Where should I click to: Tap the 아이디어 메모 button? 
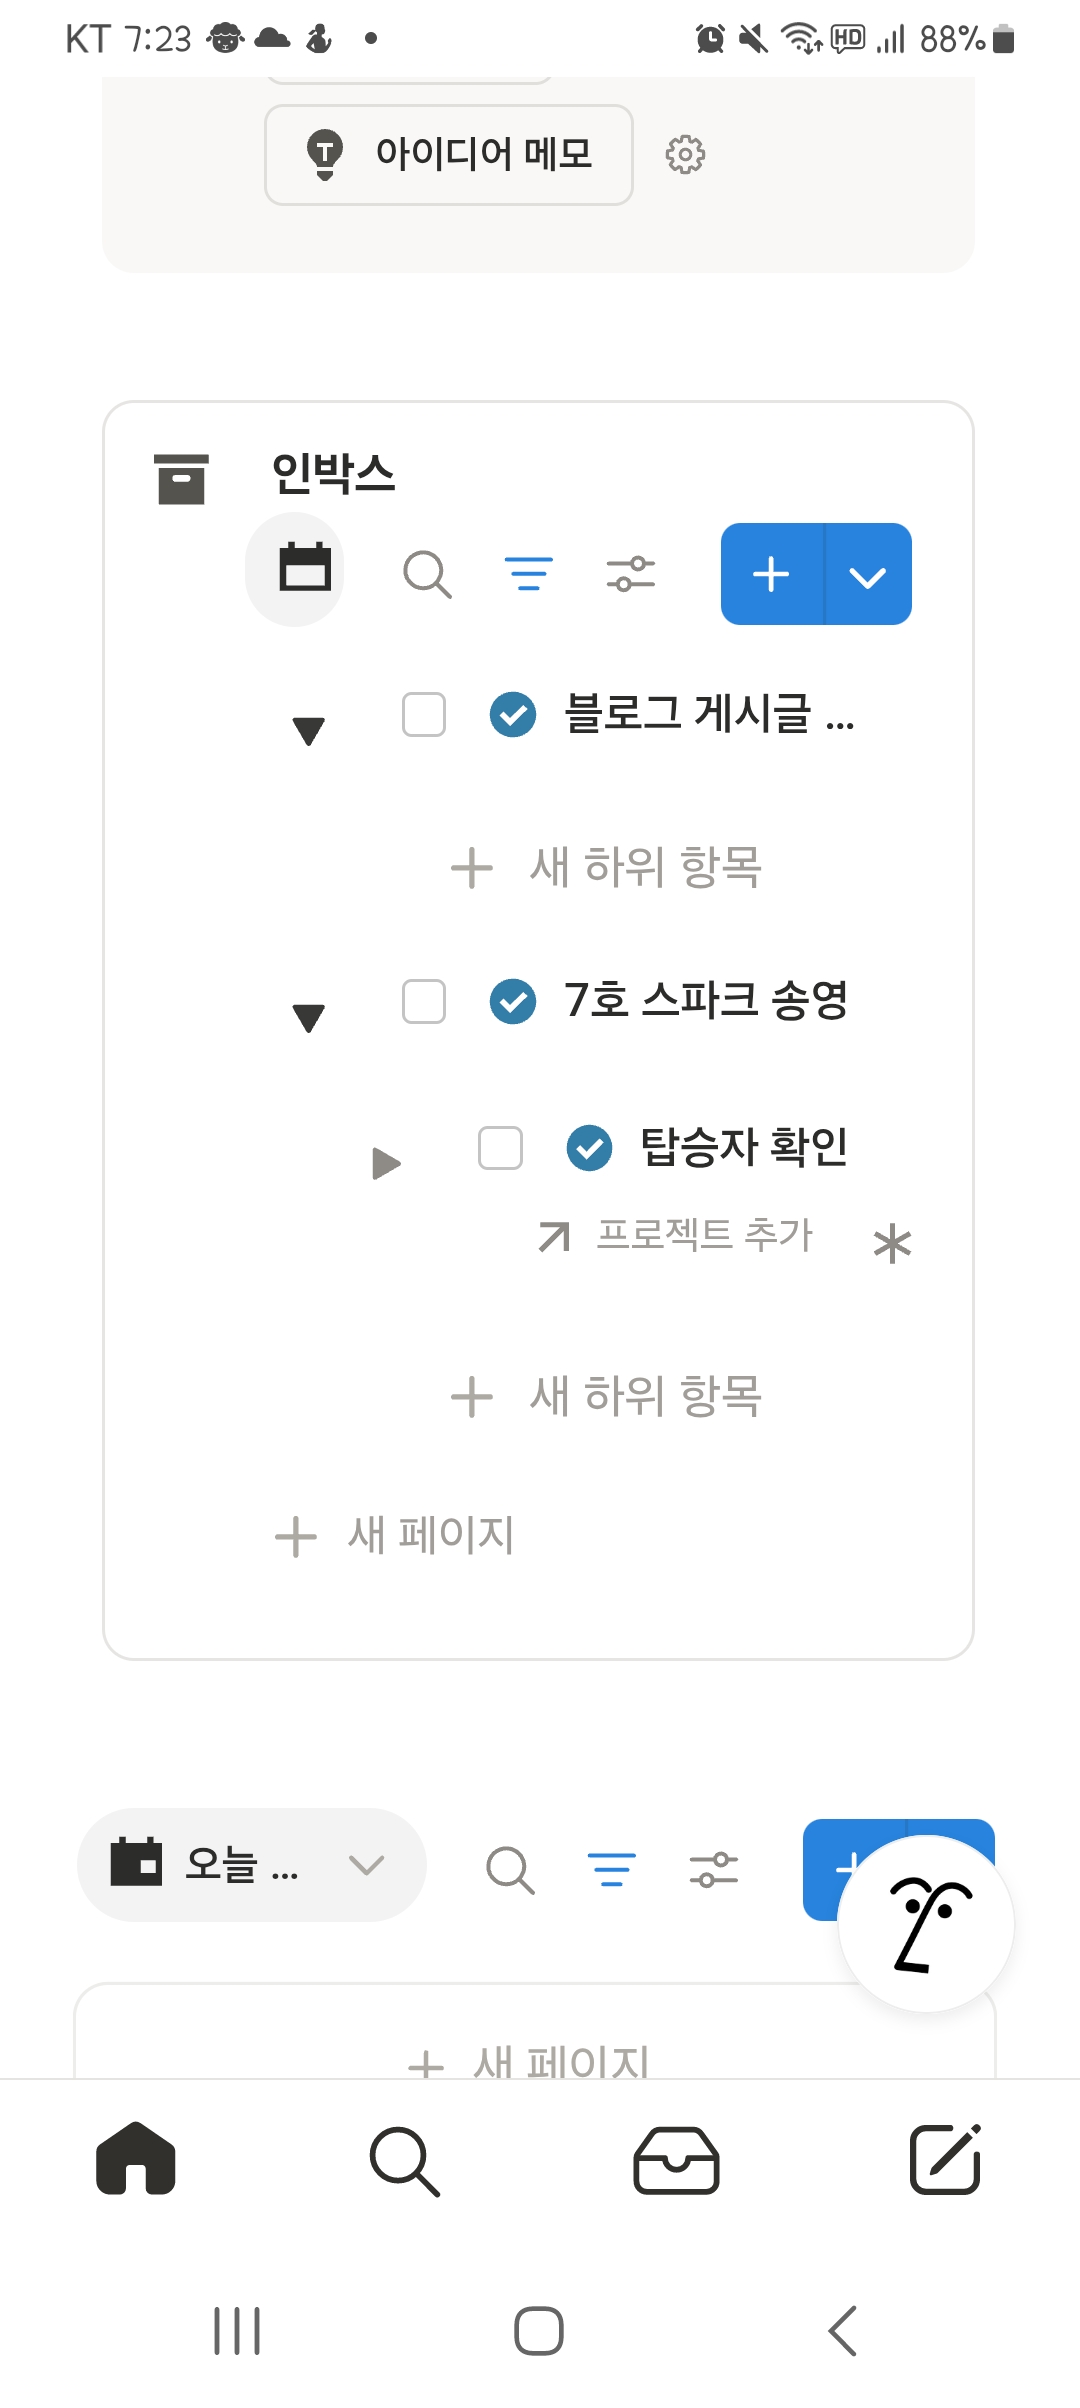(x=449, y=155)
